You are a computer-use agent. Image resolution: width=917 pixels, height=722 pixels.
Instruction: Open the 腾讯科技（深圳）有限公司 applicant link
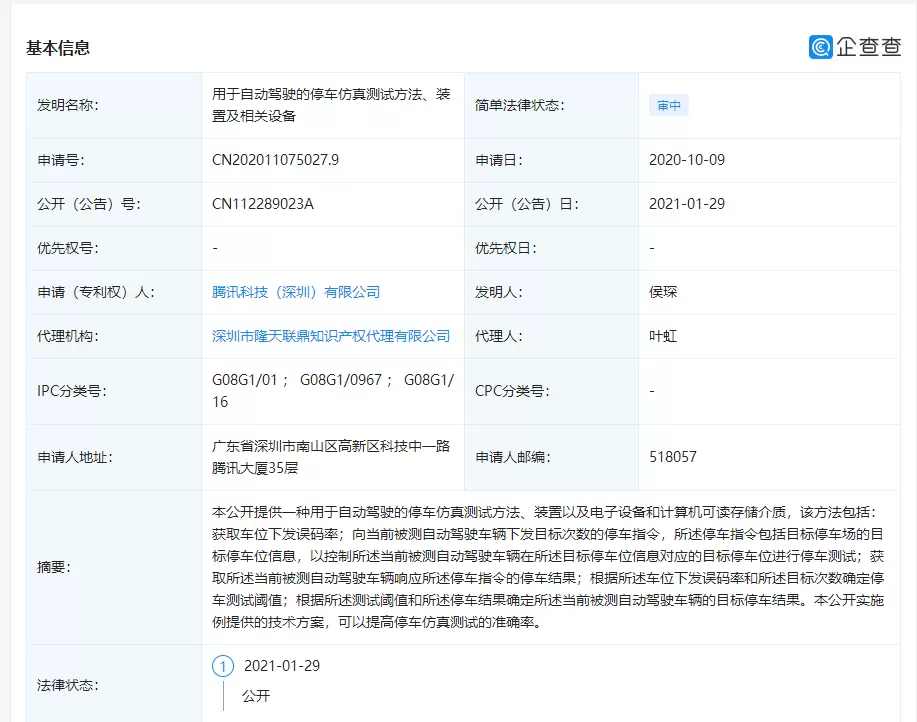coord(296,292)
